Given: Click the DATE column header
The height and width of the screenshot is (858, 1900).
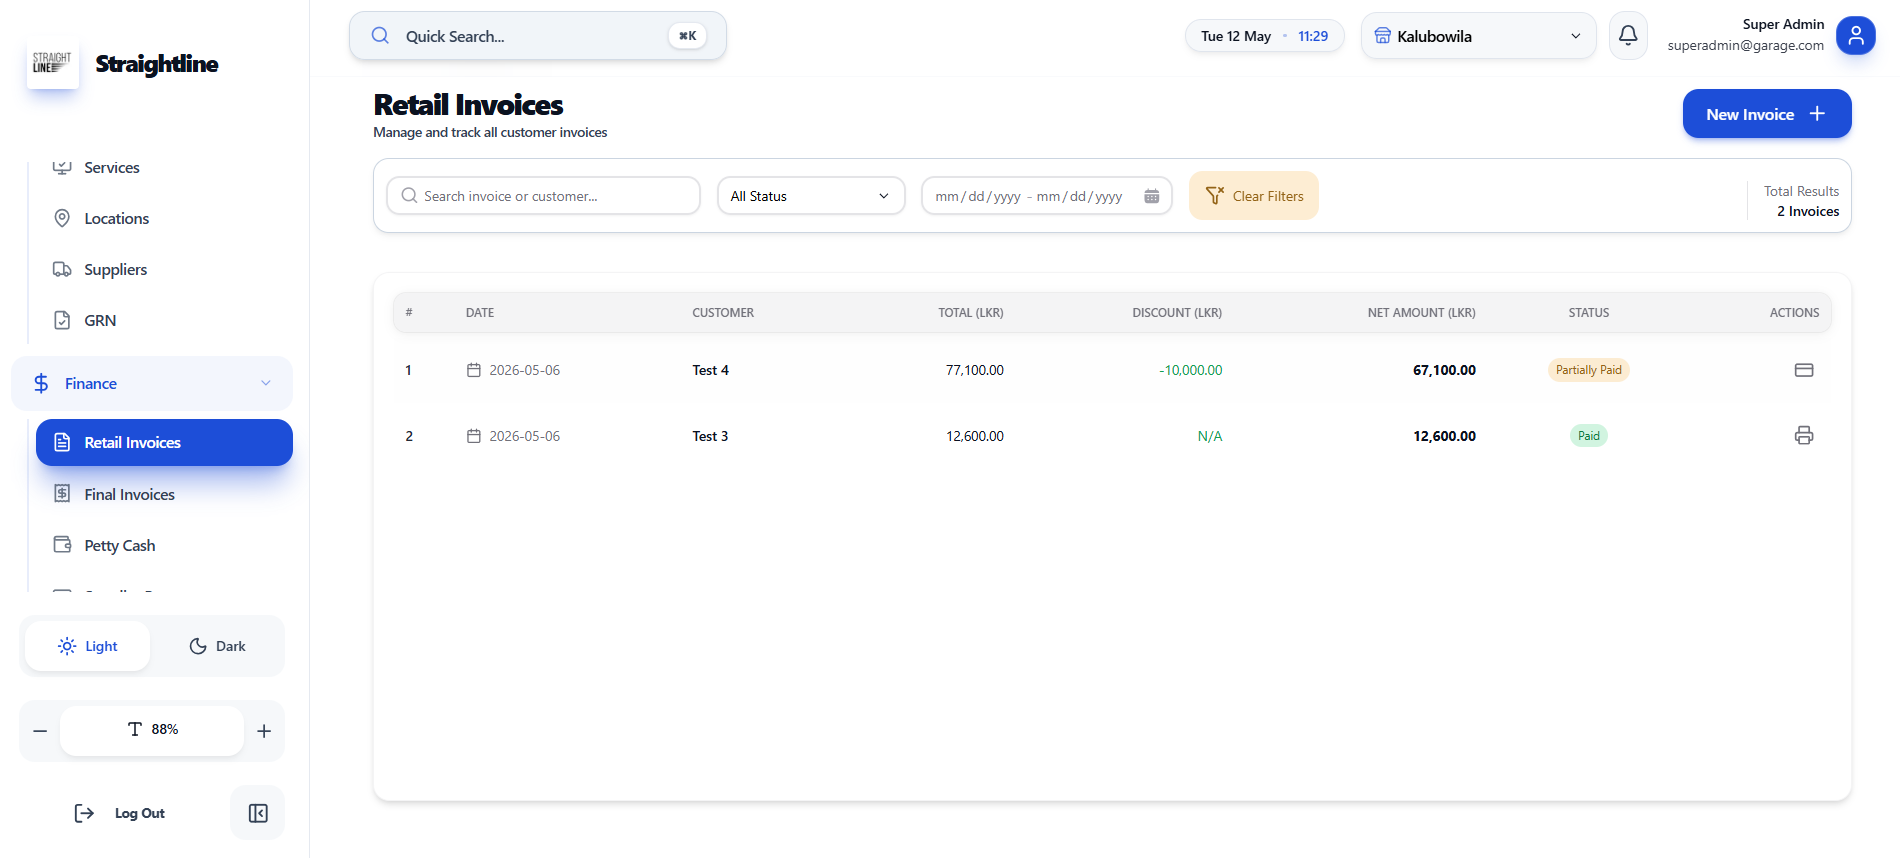Looking at the screenshot, I should pyautogui.click(x=480, y=313).
